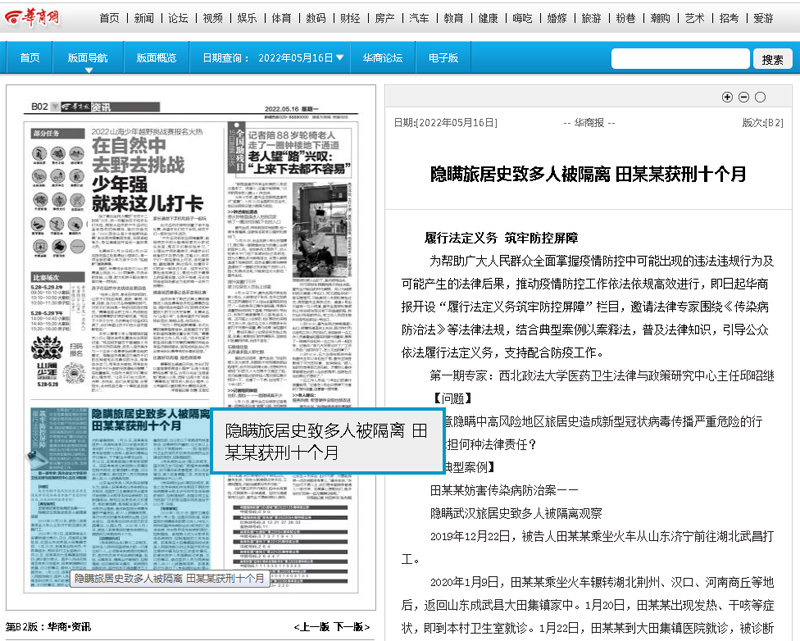Click the zoom out text minus icon
Viewport: 800px width, 641px height.
[x=743, y=97]
